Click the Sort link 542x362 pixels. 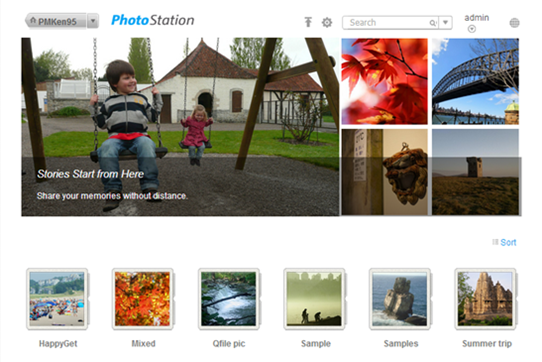tap(508, 242)
